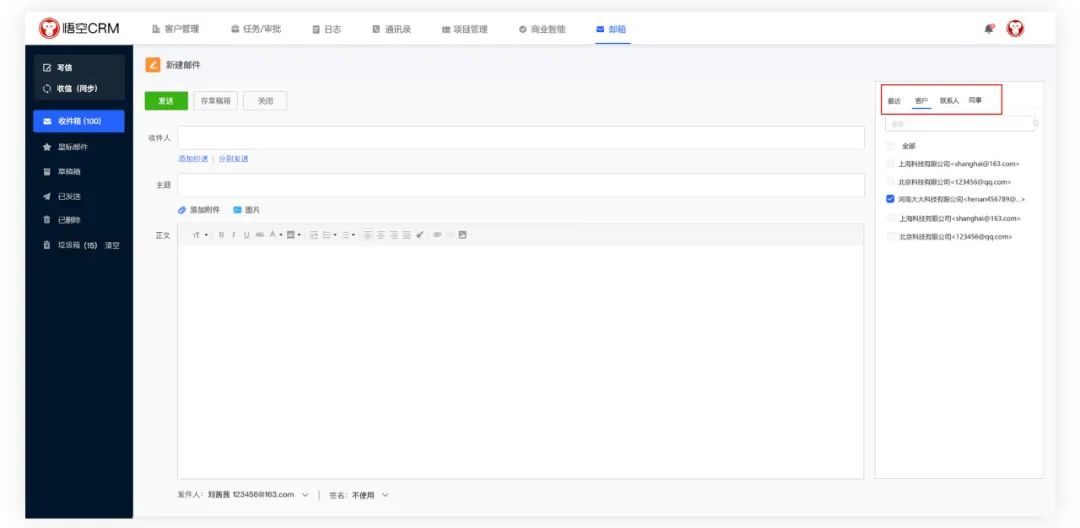The image size is (1080, 528).
Task: Open the 邮箱 mailbox menu
Action: [x=611, y=29]
